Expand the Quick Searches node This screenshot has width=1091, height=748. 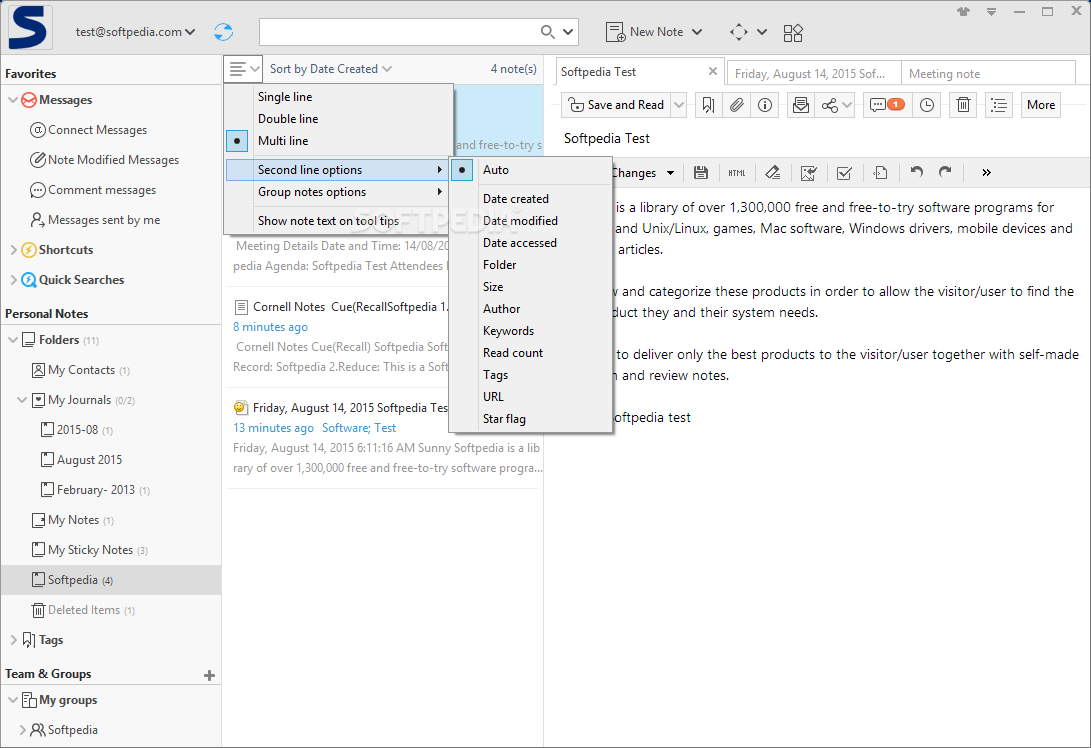click(13, 280)
